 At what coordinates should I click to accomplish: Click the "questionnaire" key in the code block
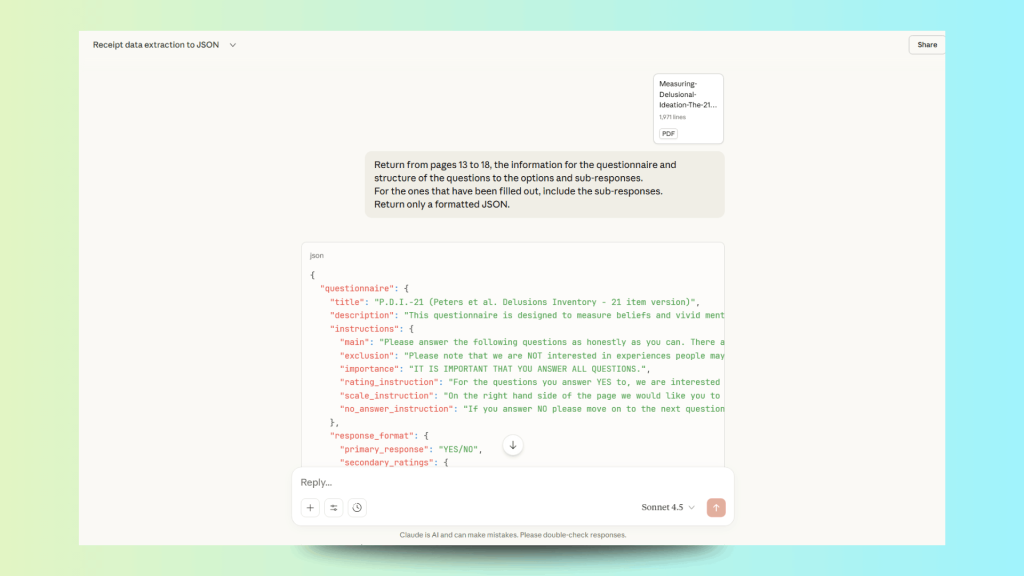(355, 288)
